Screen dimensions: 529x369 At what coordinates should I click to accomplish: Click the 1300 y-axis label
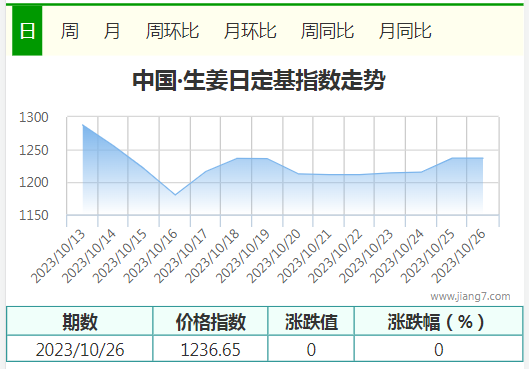(x=34, y=117)
